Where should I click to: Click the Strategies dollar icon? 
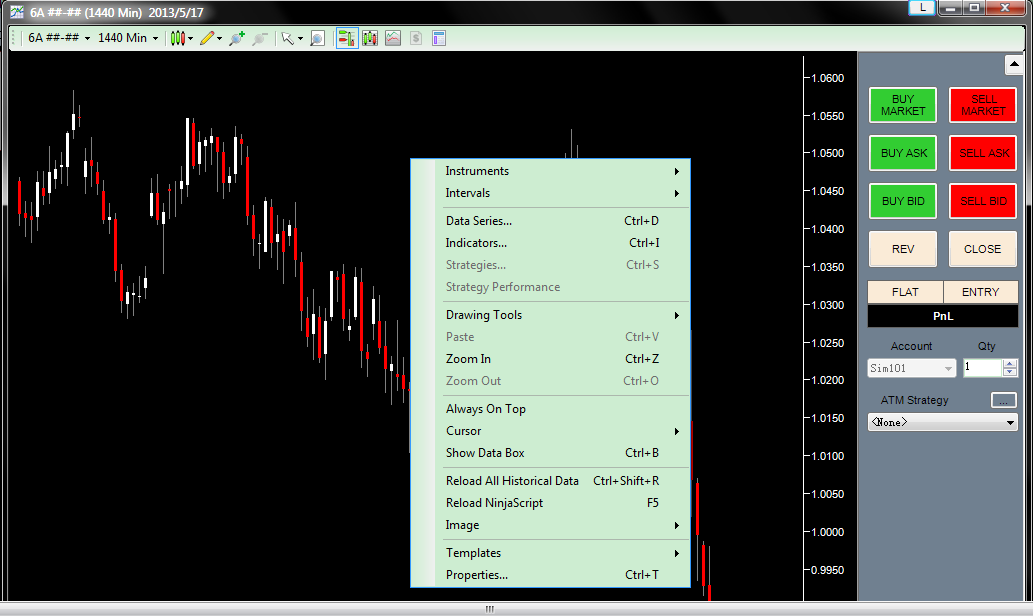416,38
